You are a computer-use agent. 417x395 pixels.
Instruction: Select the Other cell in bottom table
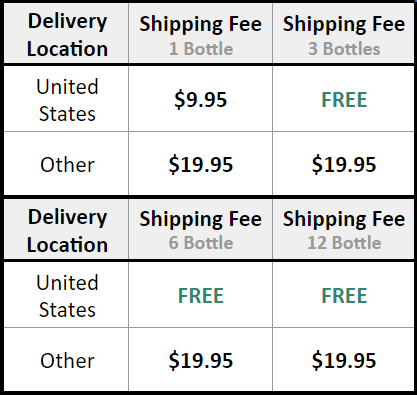[x=67, y=360]
